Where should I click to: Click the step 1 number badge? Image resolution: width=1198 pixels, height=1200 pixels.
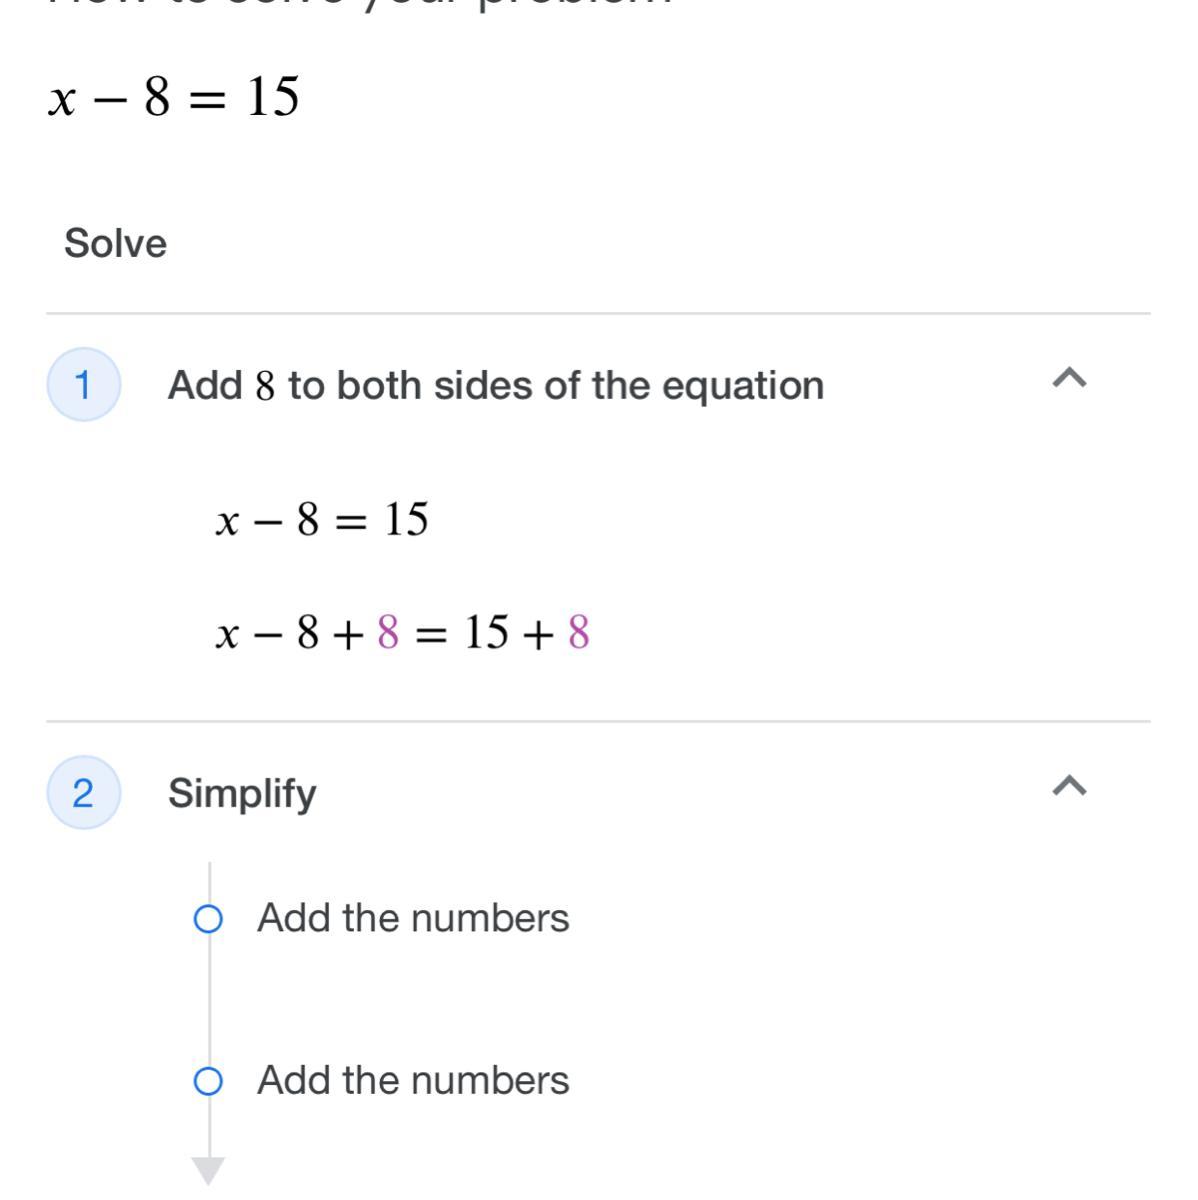(84, 385)
